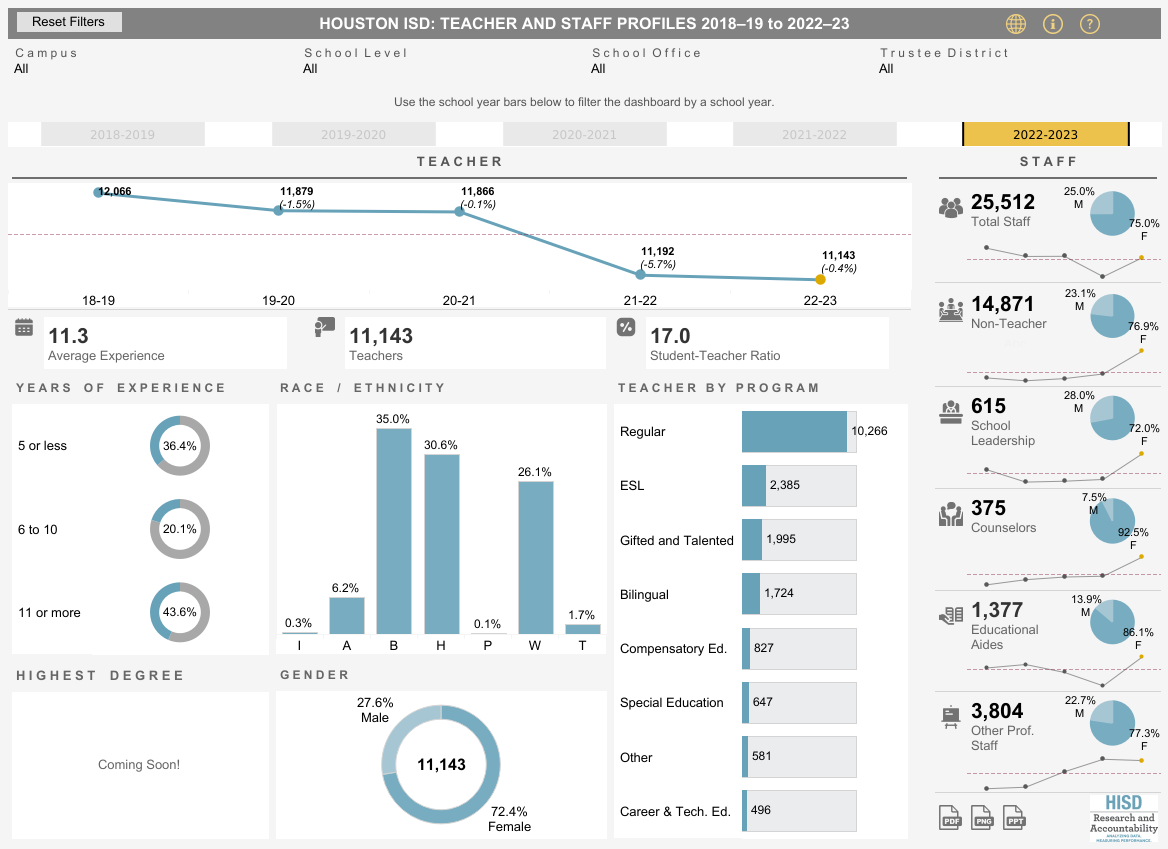Select the 2019-2020 school year bar
The height and width of the screenshot is (849, 1168).
pos(354,134)
